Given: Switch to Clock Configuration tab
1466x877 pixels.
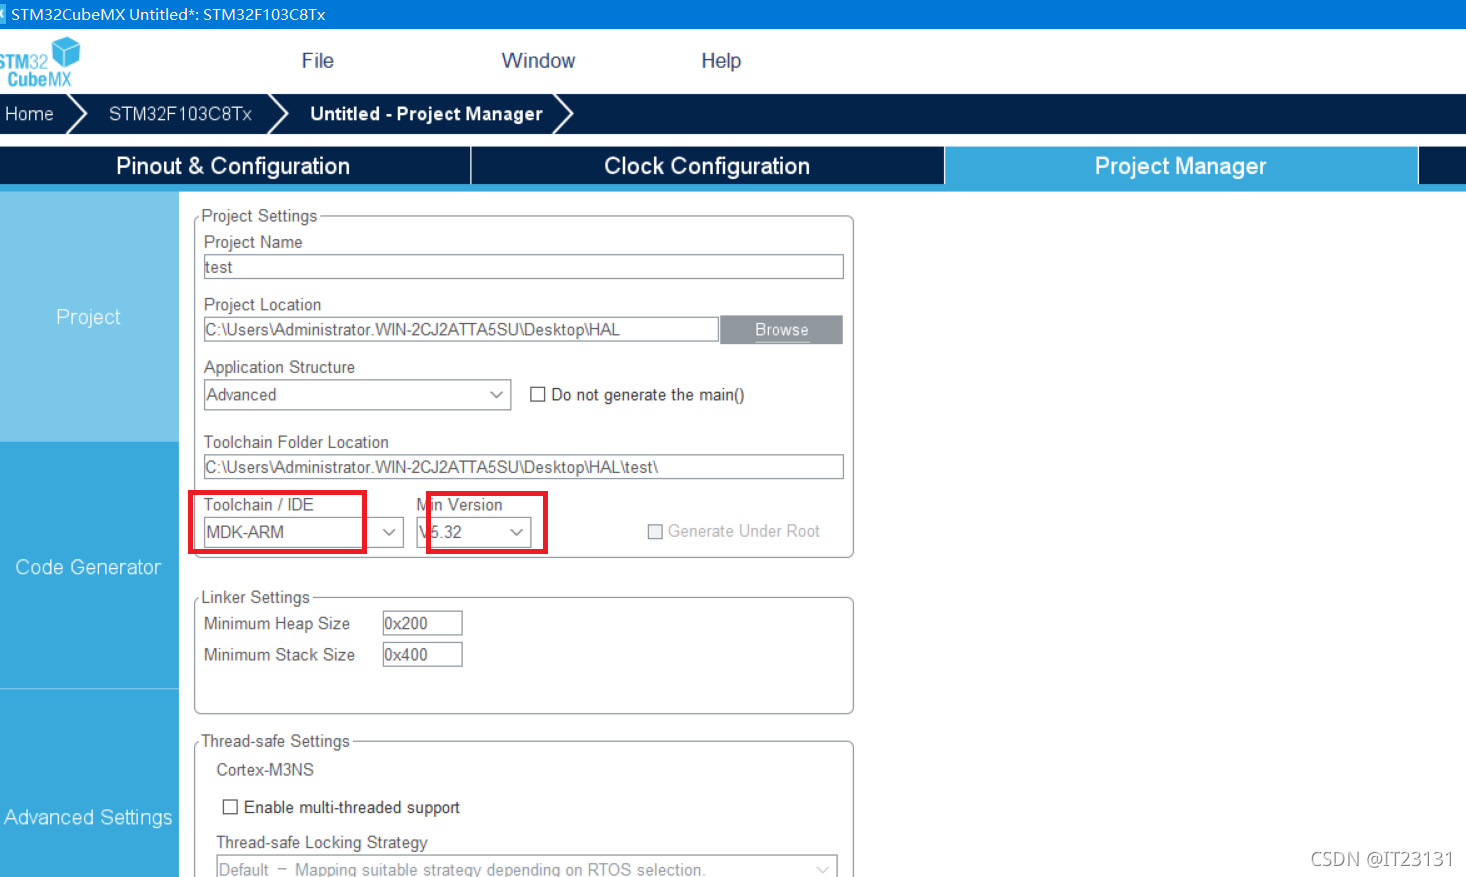Looking at the screenshot, I should click(707, 166).
